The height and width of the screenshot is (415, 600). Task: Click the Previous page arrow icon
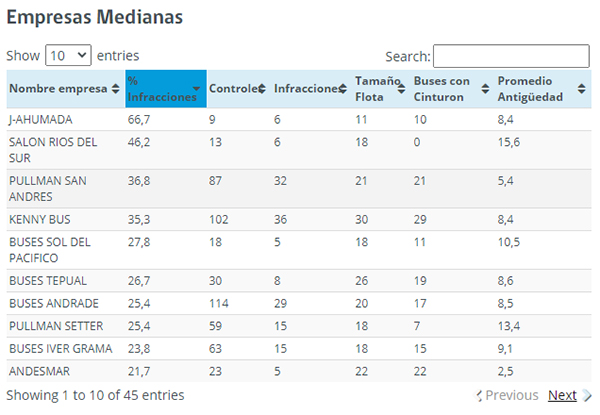481,396
